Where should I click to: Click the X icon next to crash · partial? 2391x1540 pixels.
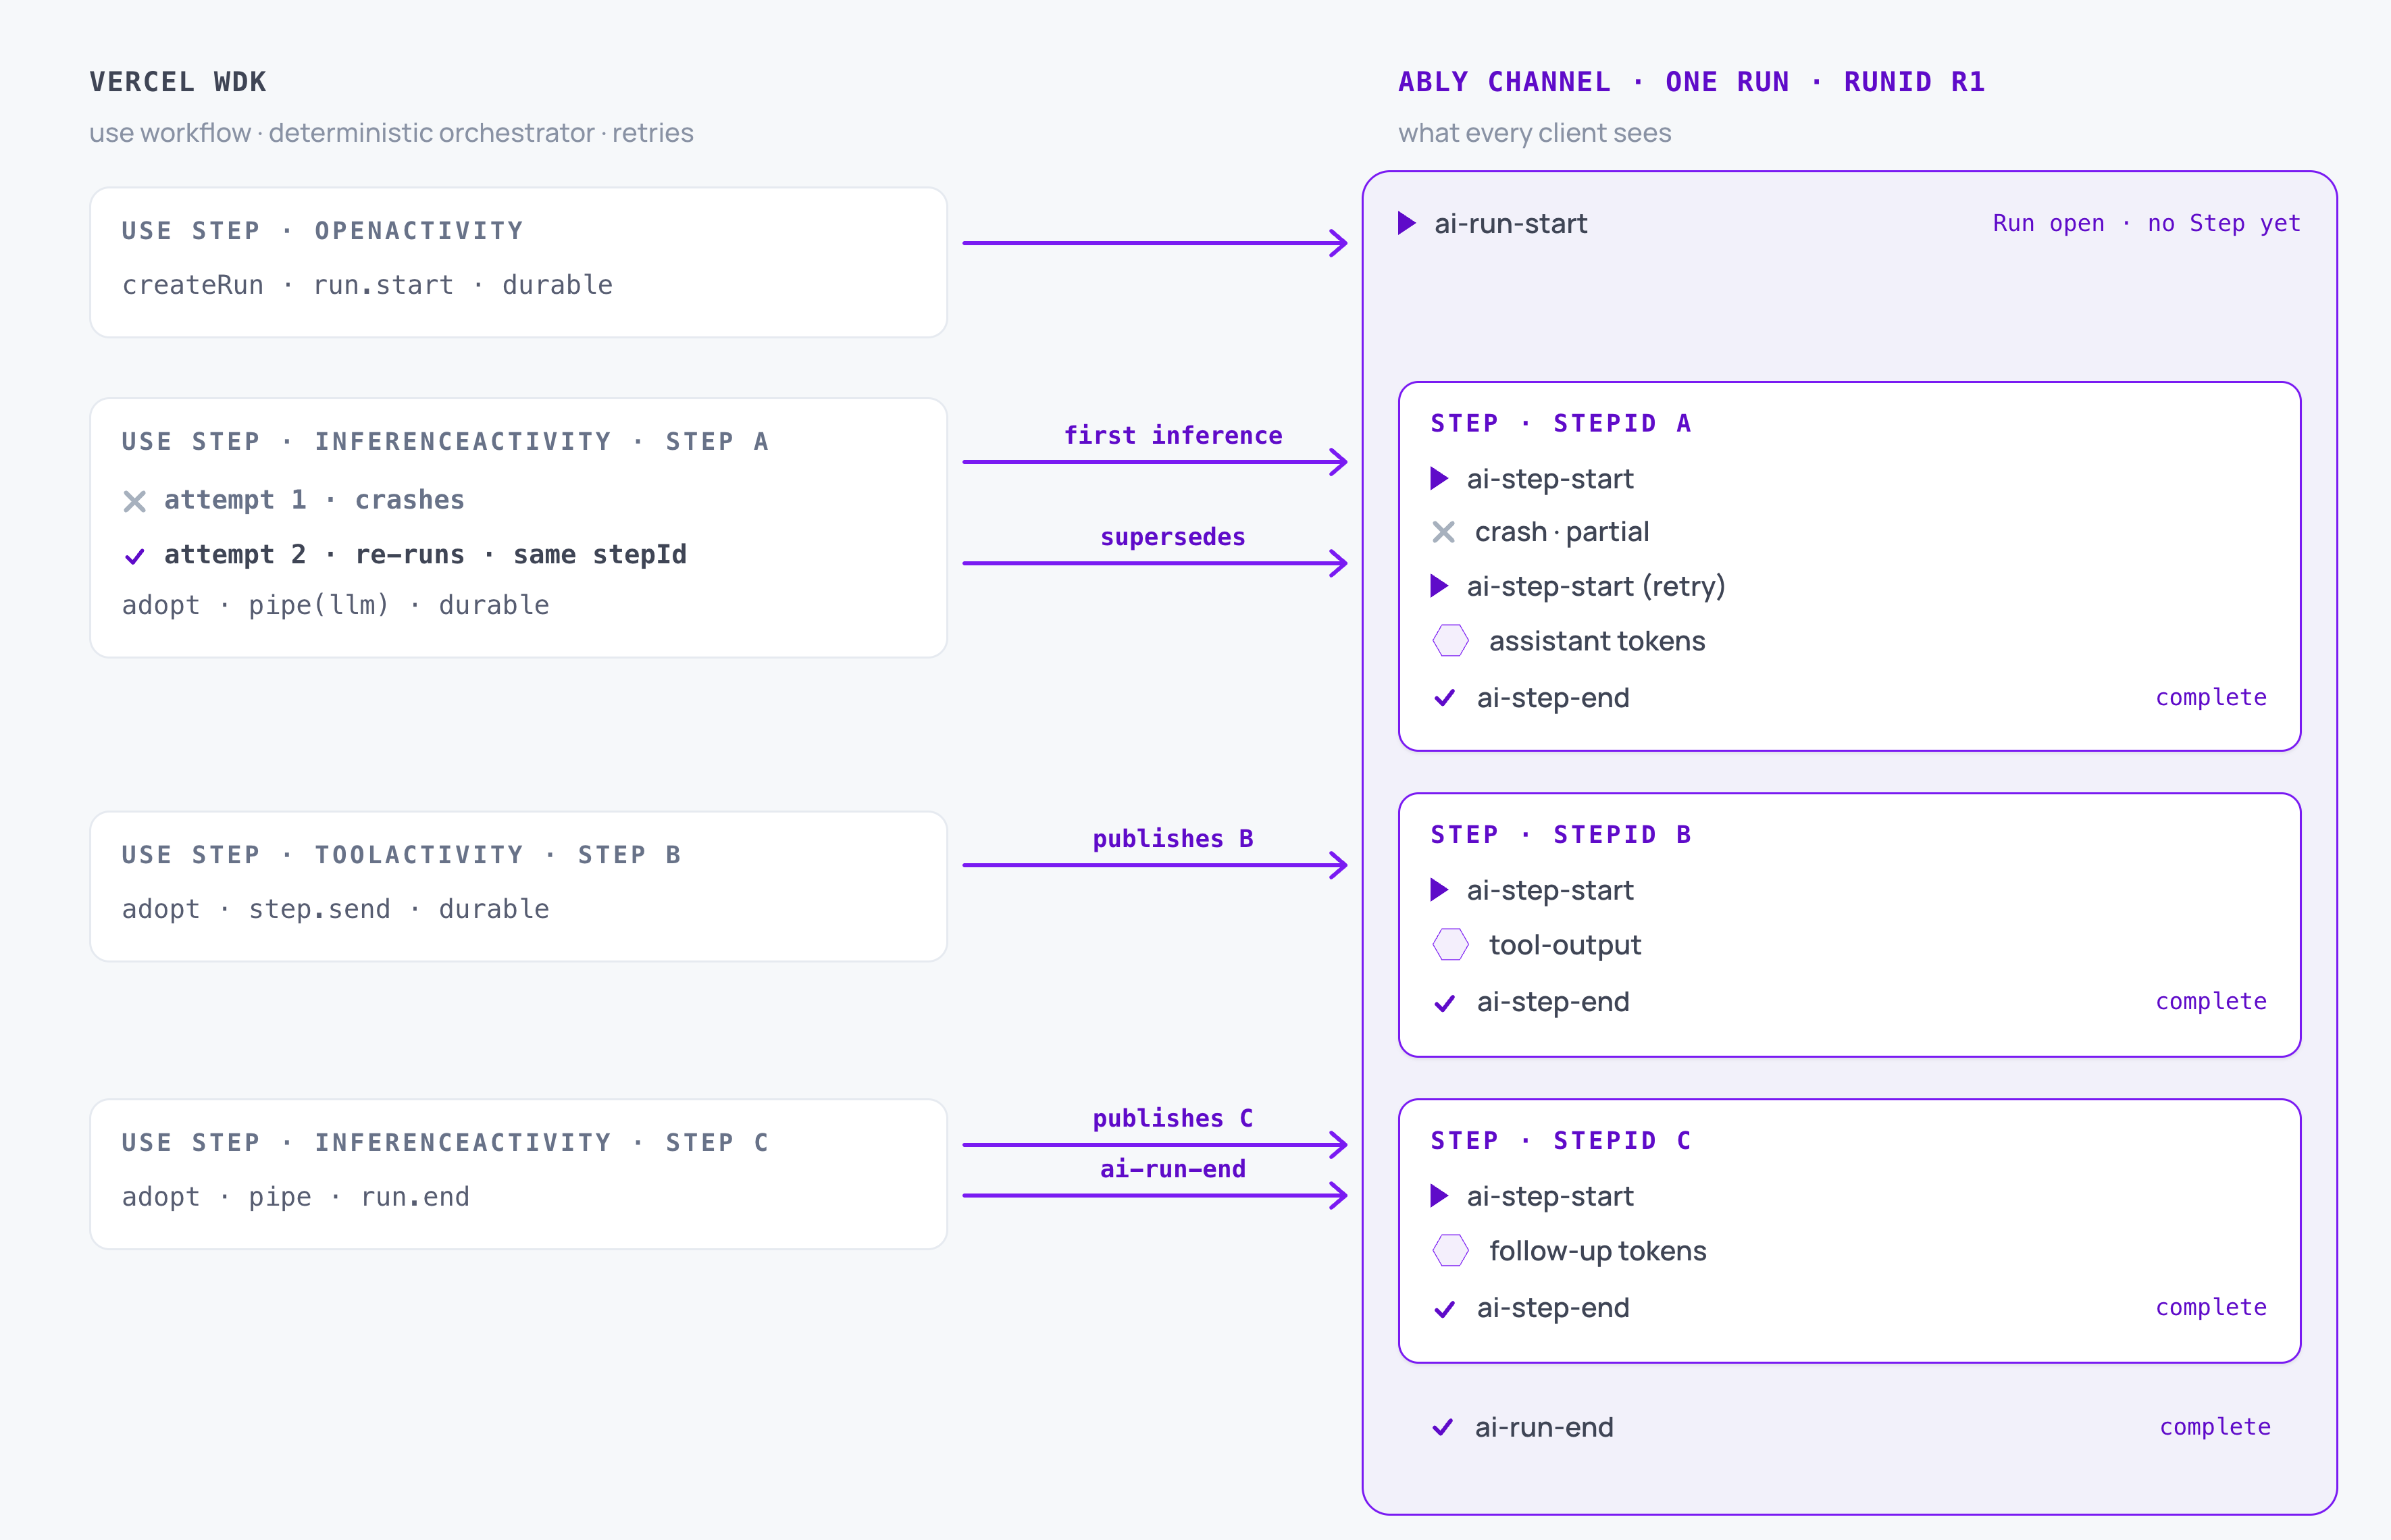pyautogui.click(x=1443, y=532)
